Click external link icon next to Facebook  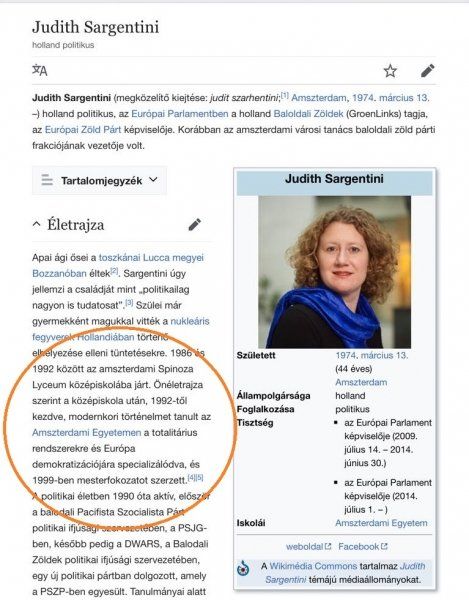pyautogui.click(x=384, y=546)
